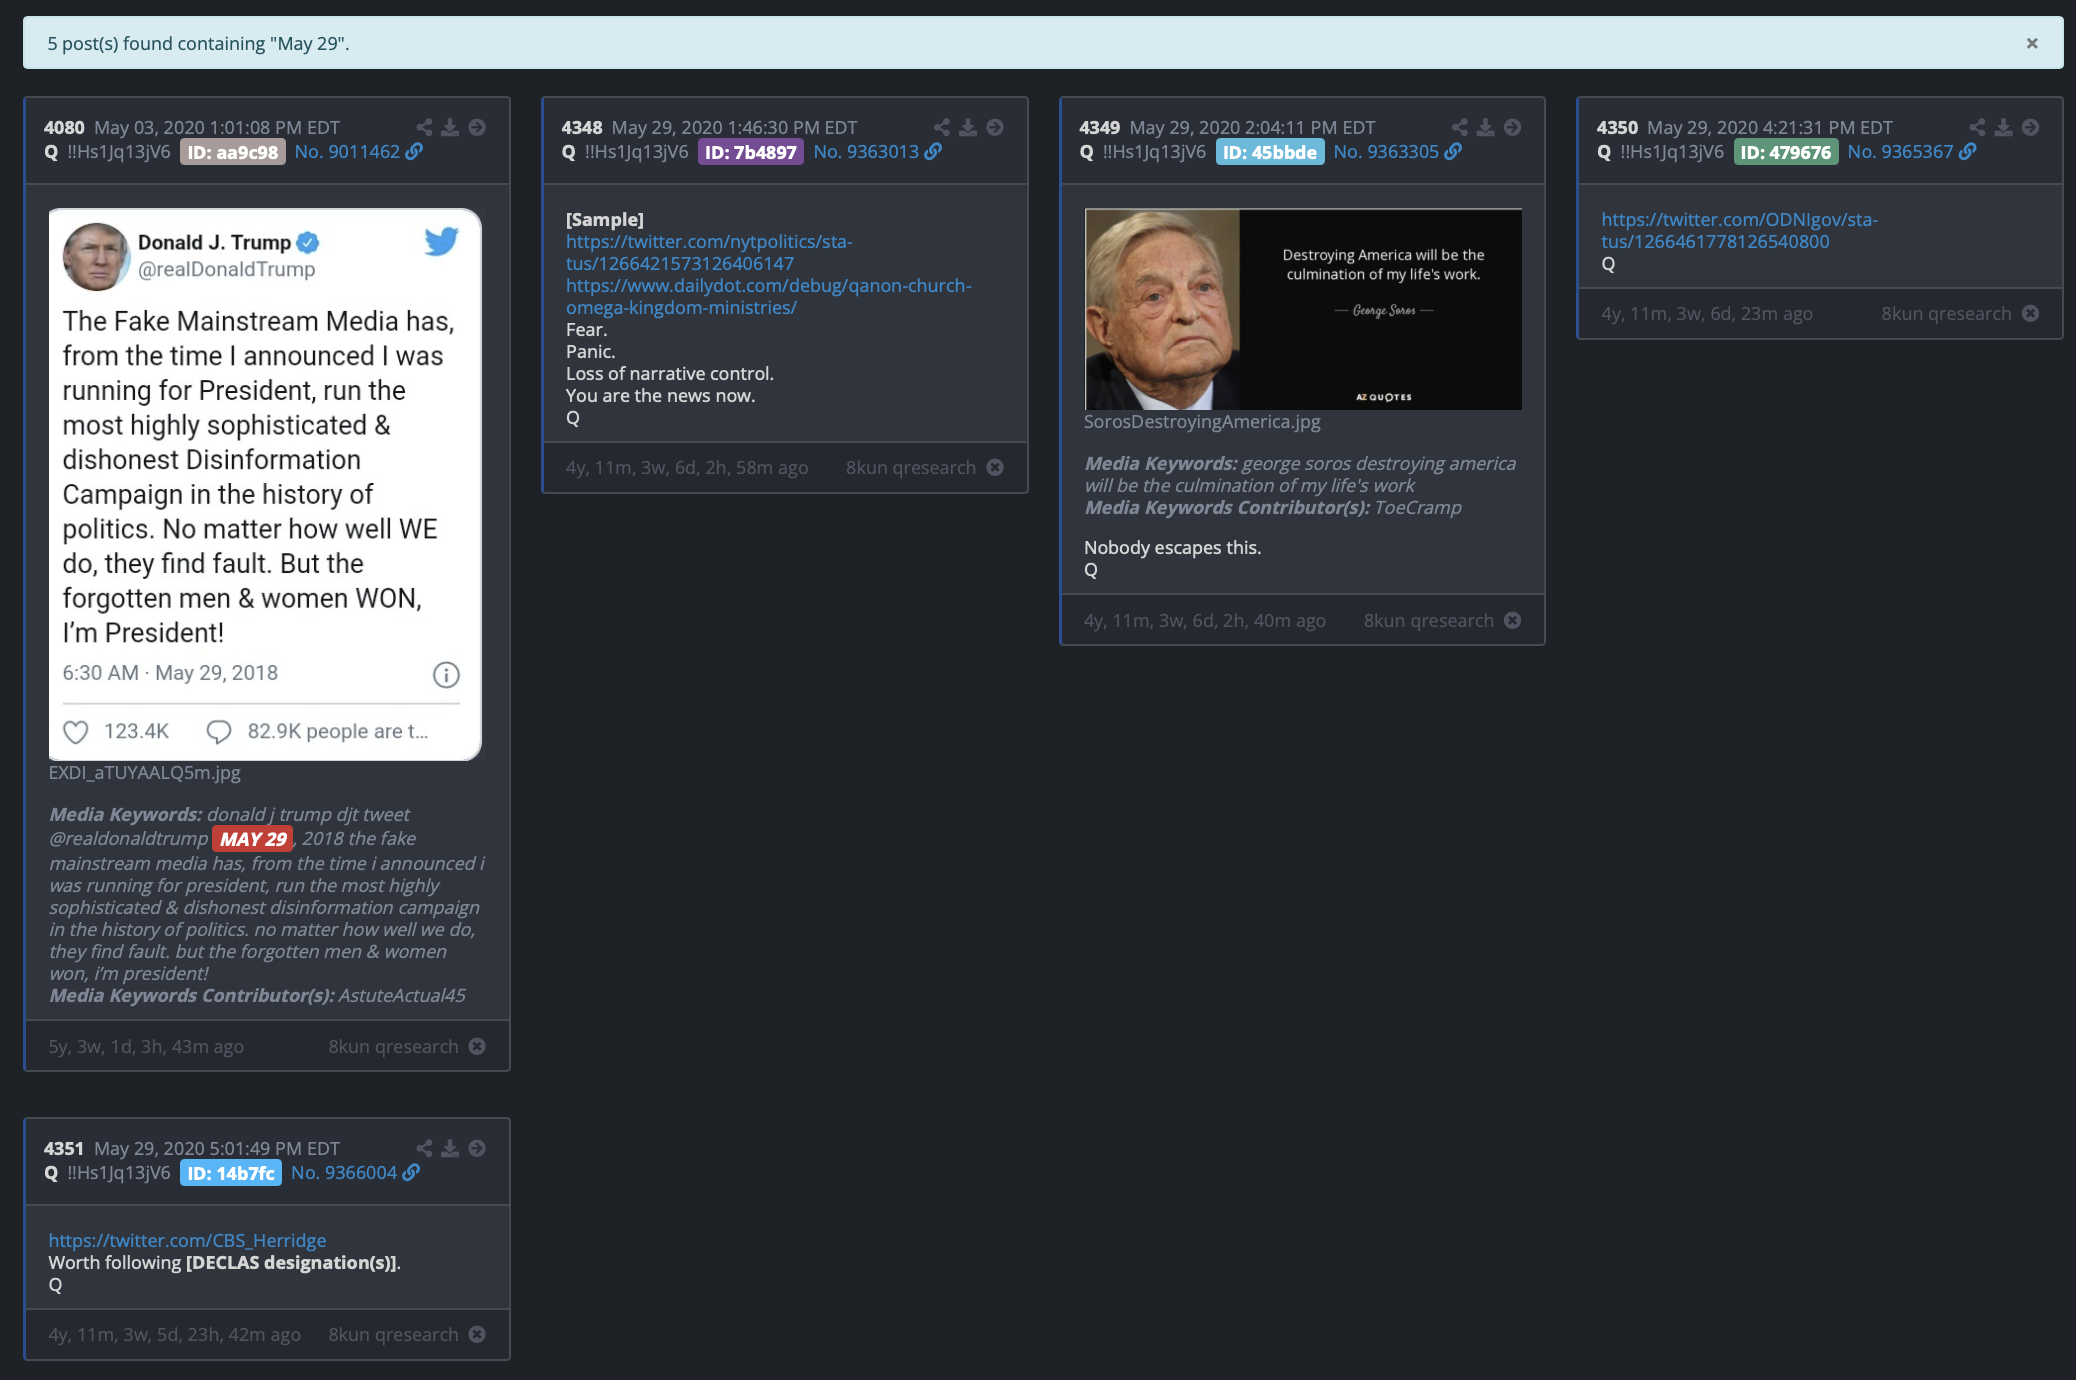Screen dimensions: 2076x1380
Task: Click the Twitter bird logo in tweet image
Action: 441,241
